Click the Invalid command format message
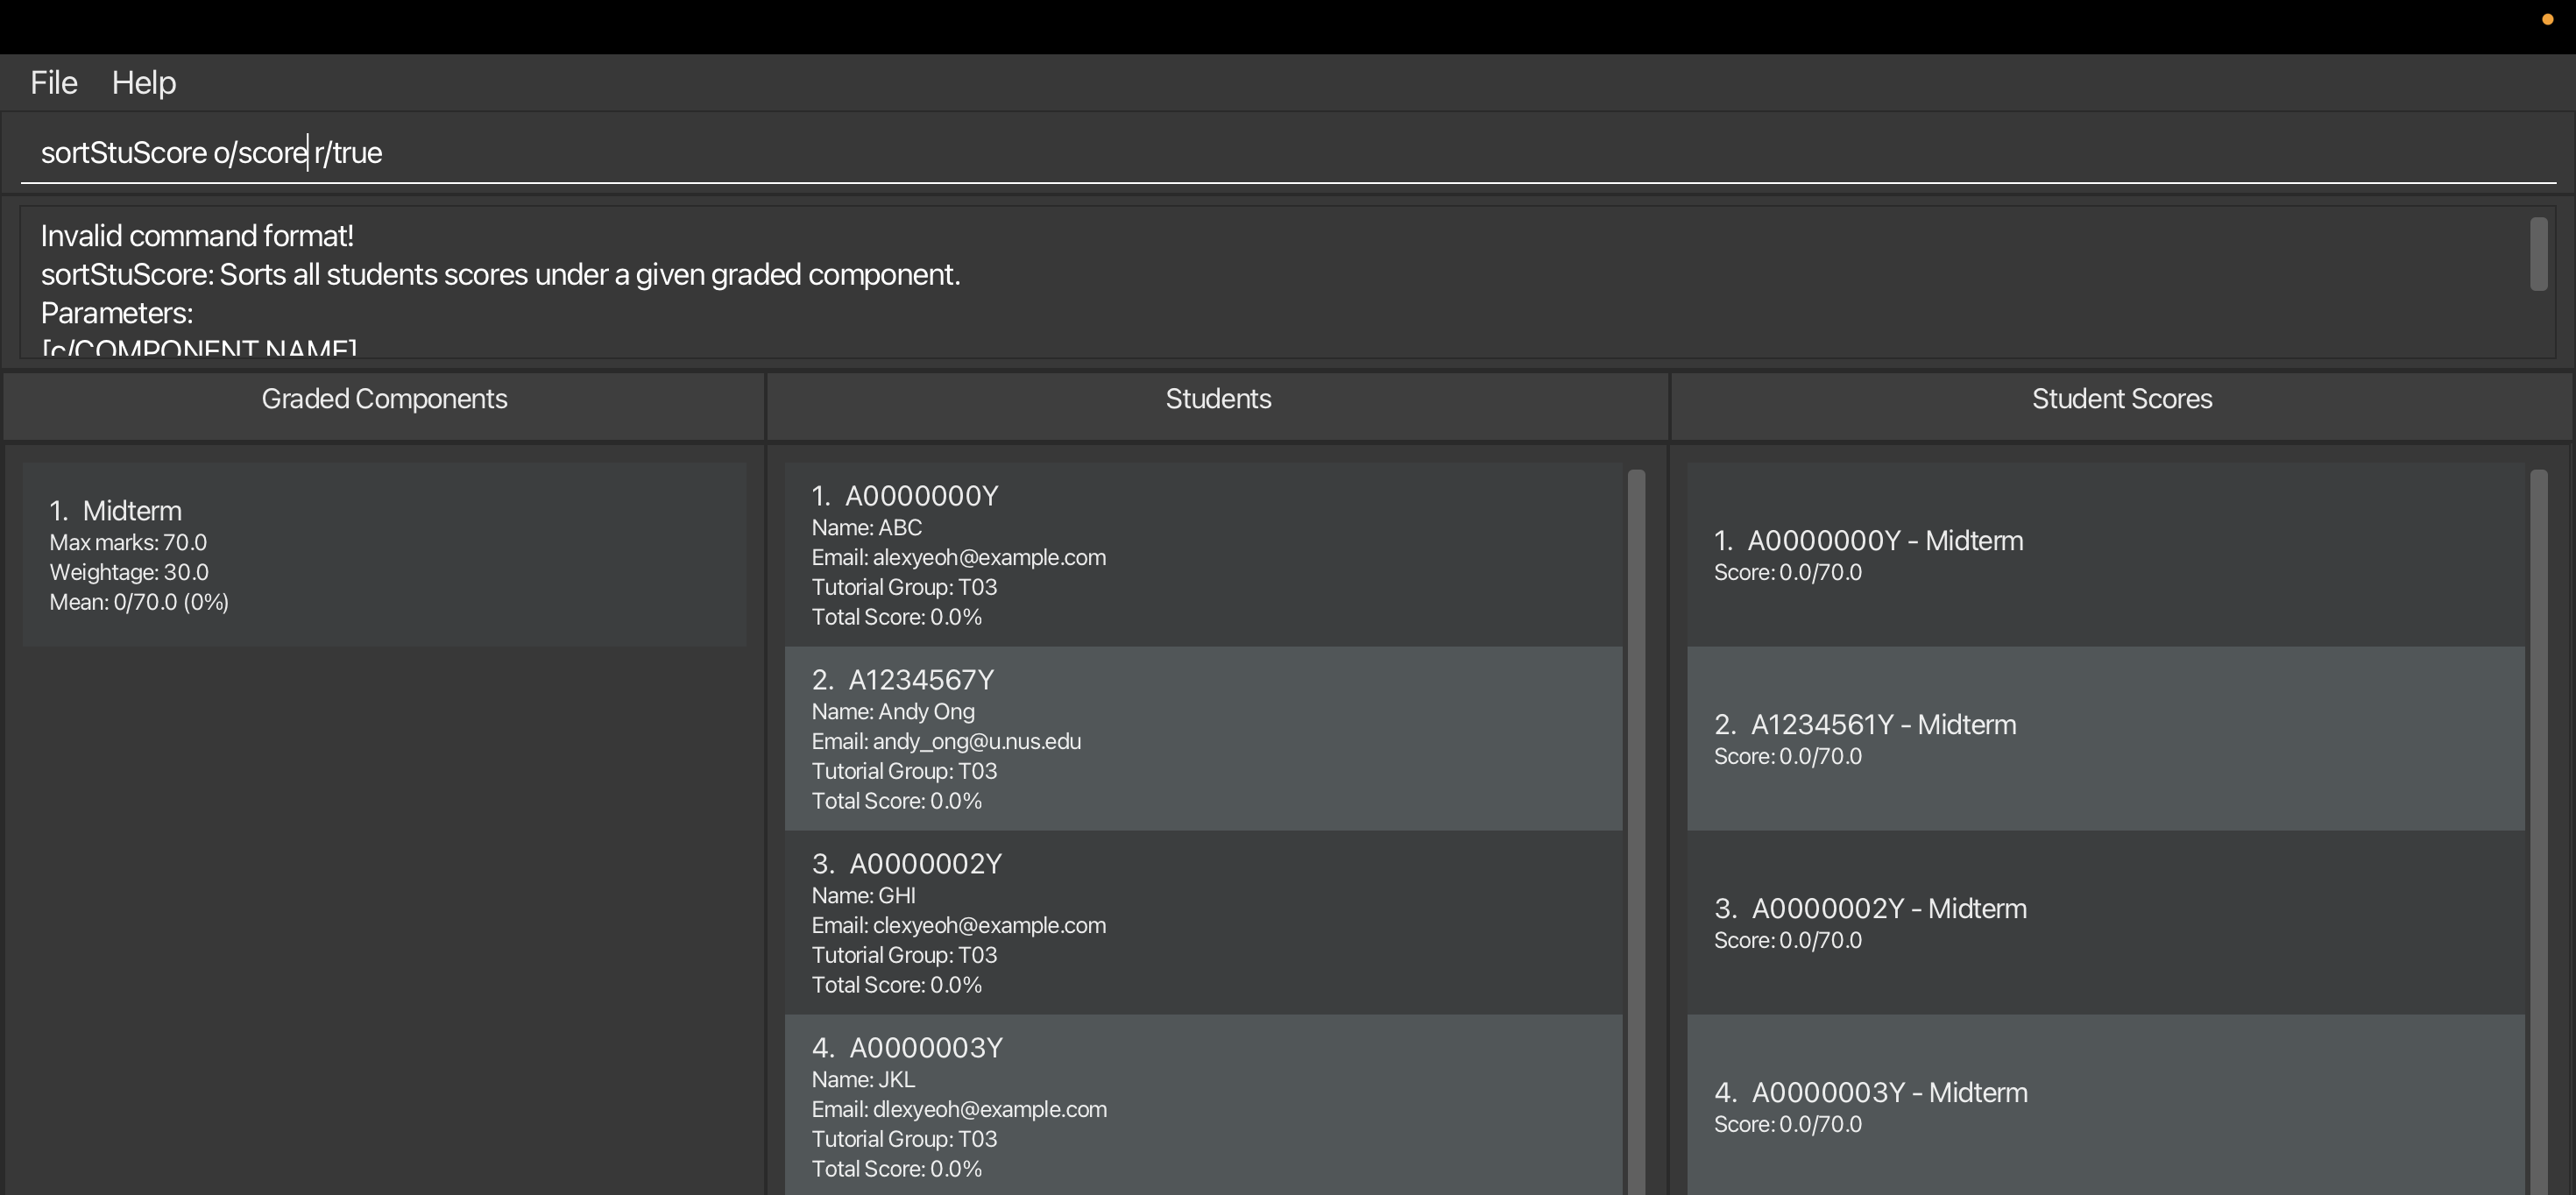Screen dimensions: 2576x1195 tap(197, 236)
